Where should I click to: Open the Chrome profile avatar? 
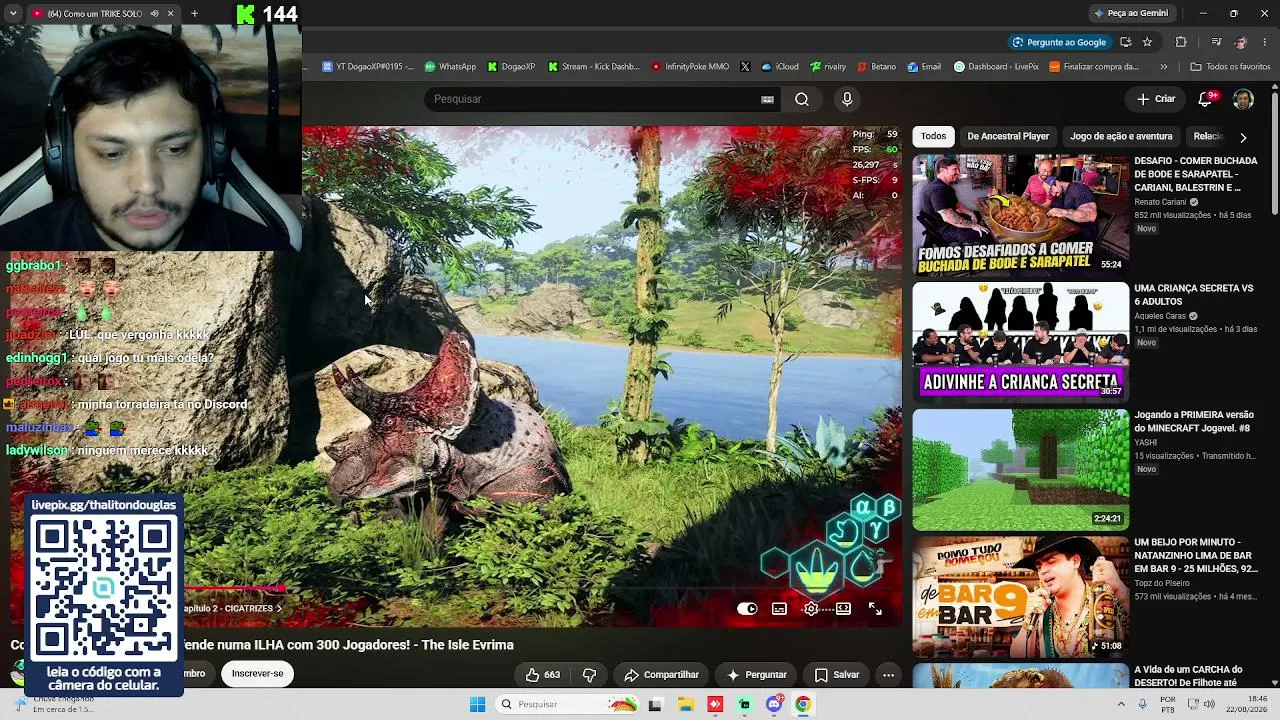point(1241,42)
